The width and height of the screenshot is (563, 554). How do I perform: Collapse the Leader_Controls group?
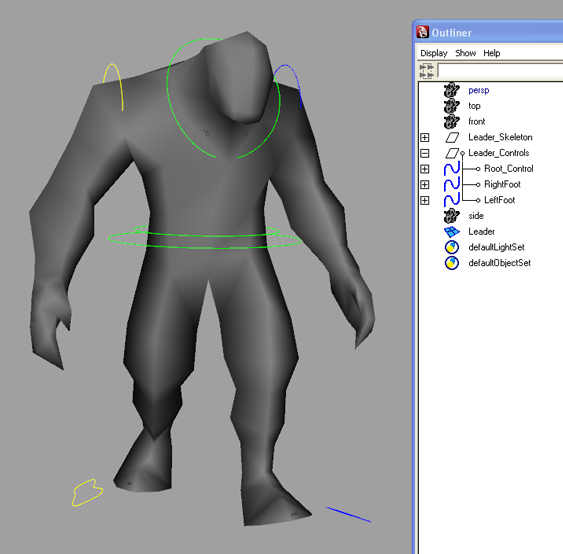tap(424, 153)
